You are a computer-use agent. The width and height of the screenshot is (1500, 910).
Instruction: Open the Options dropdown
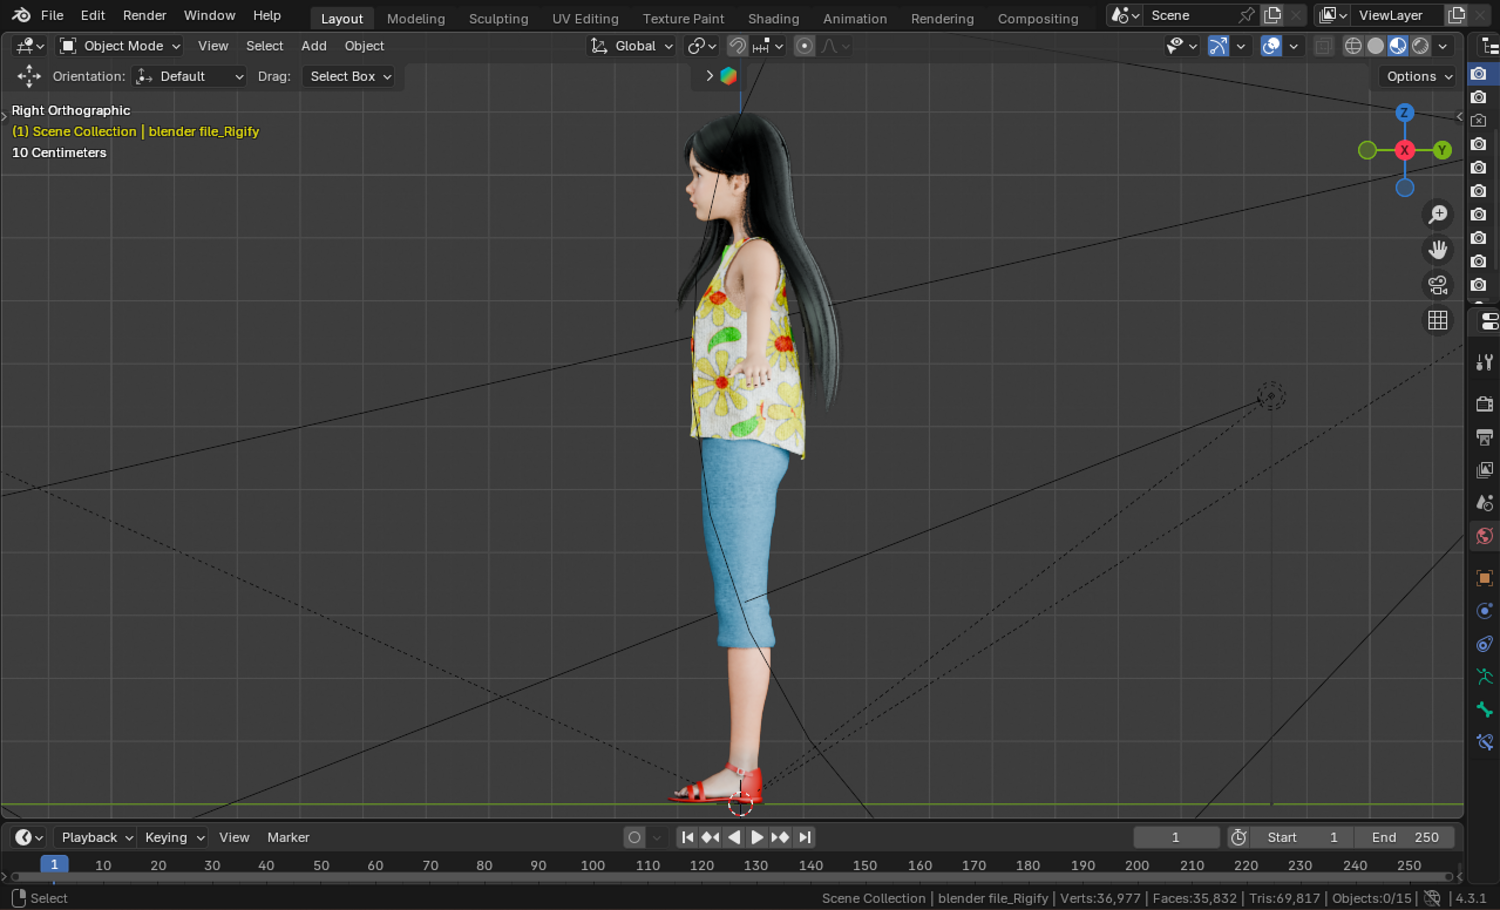point(1419,76)
